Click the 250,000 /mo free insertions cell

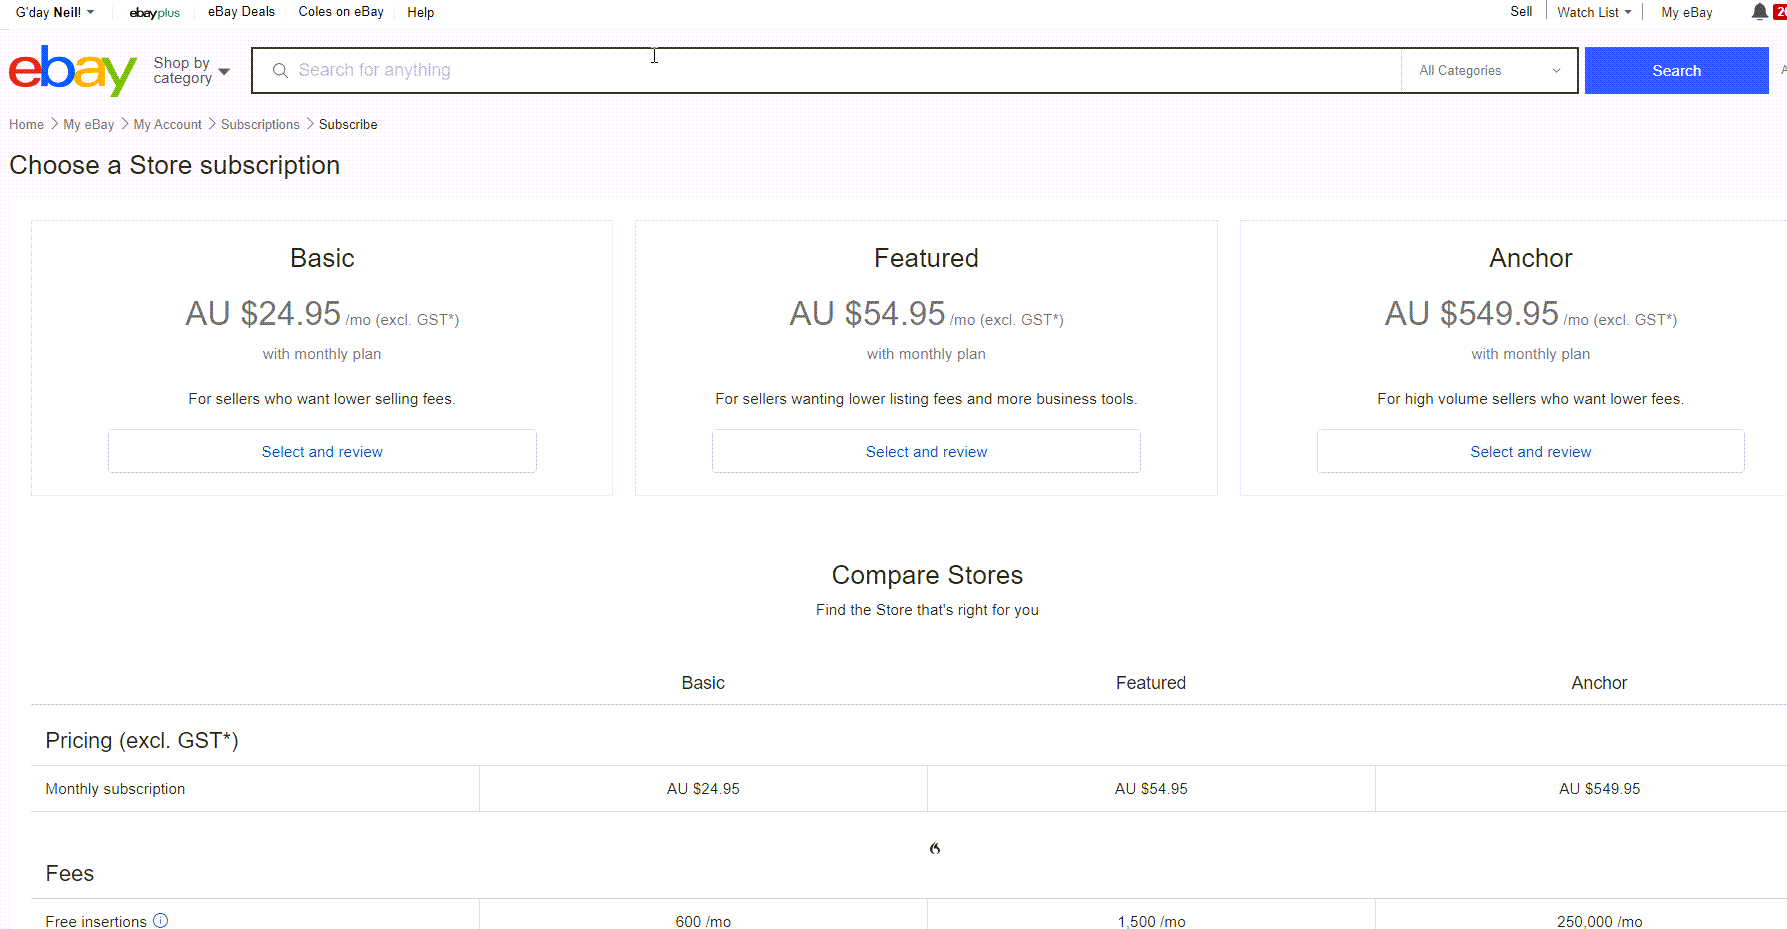(x=1599, y=921)
